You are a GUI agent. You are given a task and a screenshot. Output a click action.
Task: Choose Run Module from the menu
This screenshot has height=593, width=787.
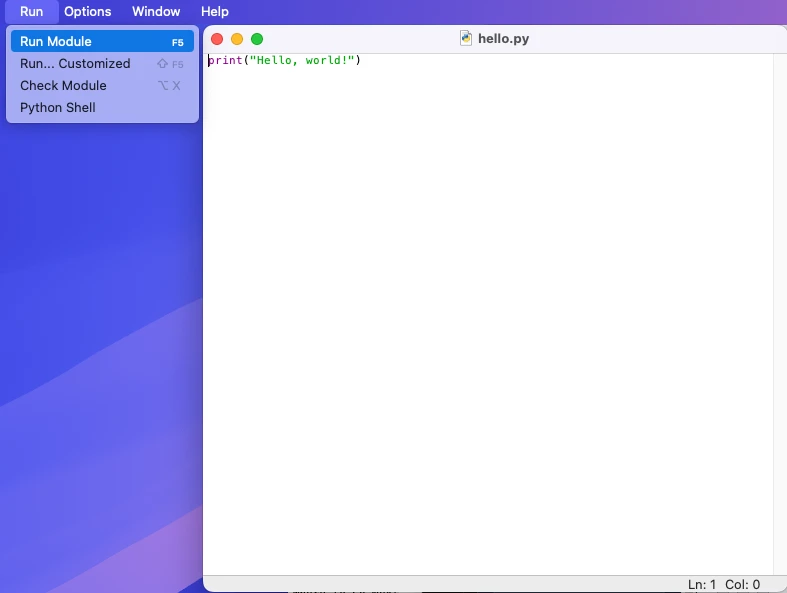(102, 42)
